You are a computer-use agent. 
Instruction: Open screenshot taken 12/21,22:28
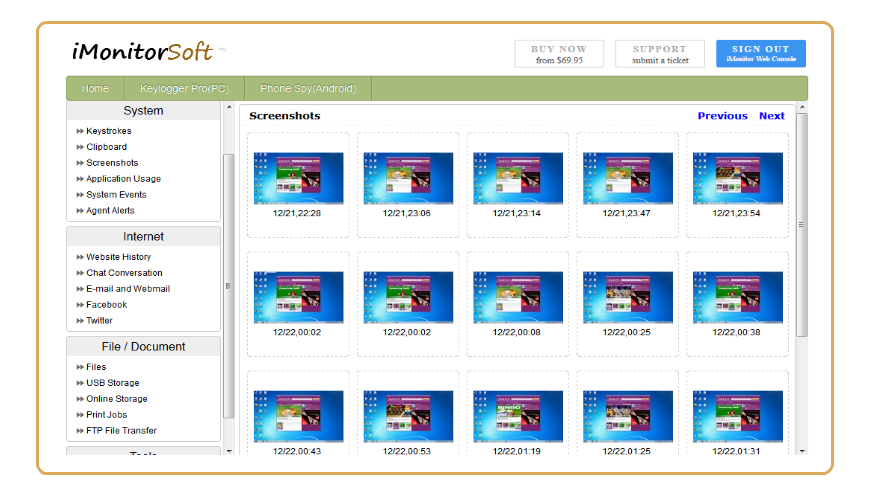299,178
